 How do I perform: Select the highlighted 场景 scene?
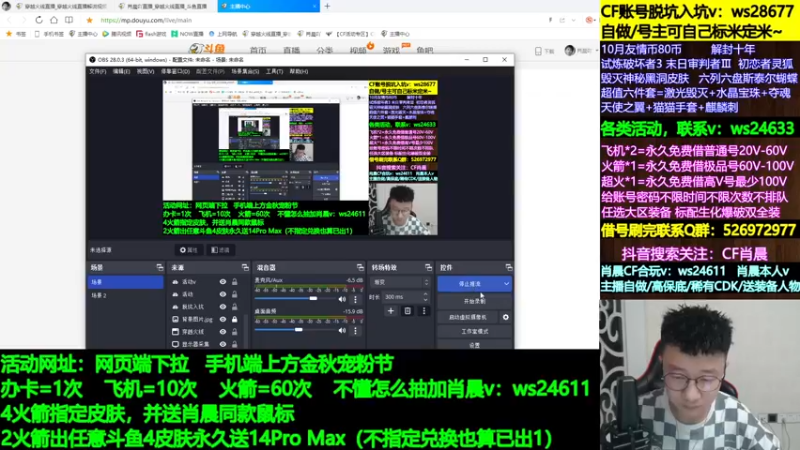coord(126,282)
